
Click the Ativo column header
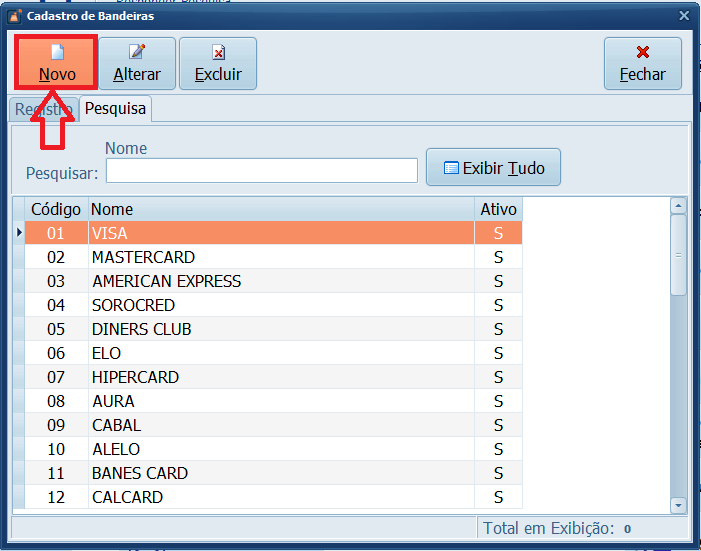pyautogui.click(x=498, y=209)
